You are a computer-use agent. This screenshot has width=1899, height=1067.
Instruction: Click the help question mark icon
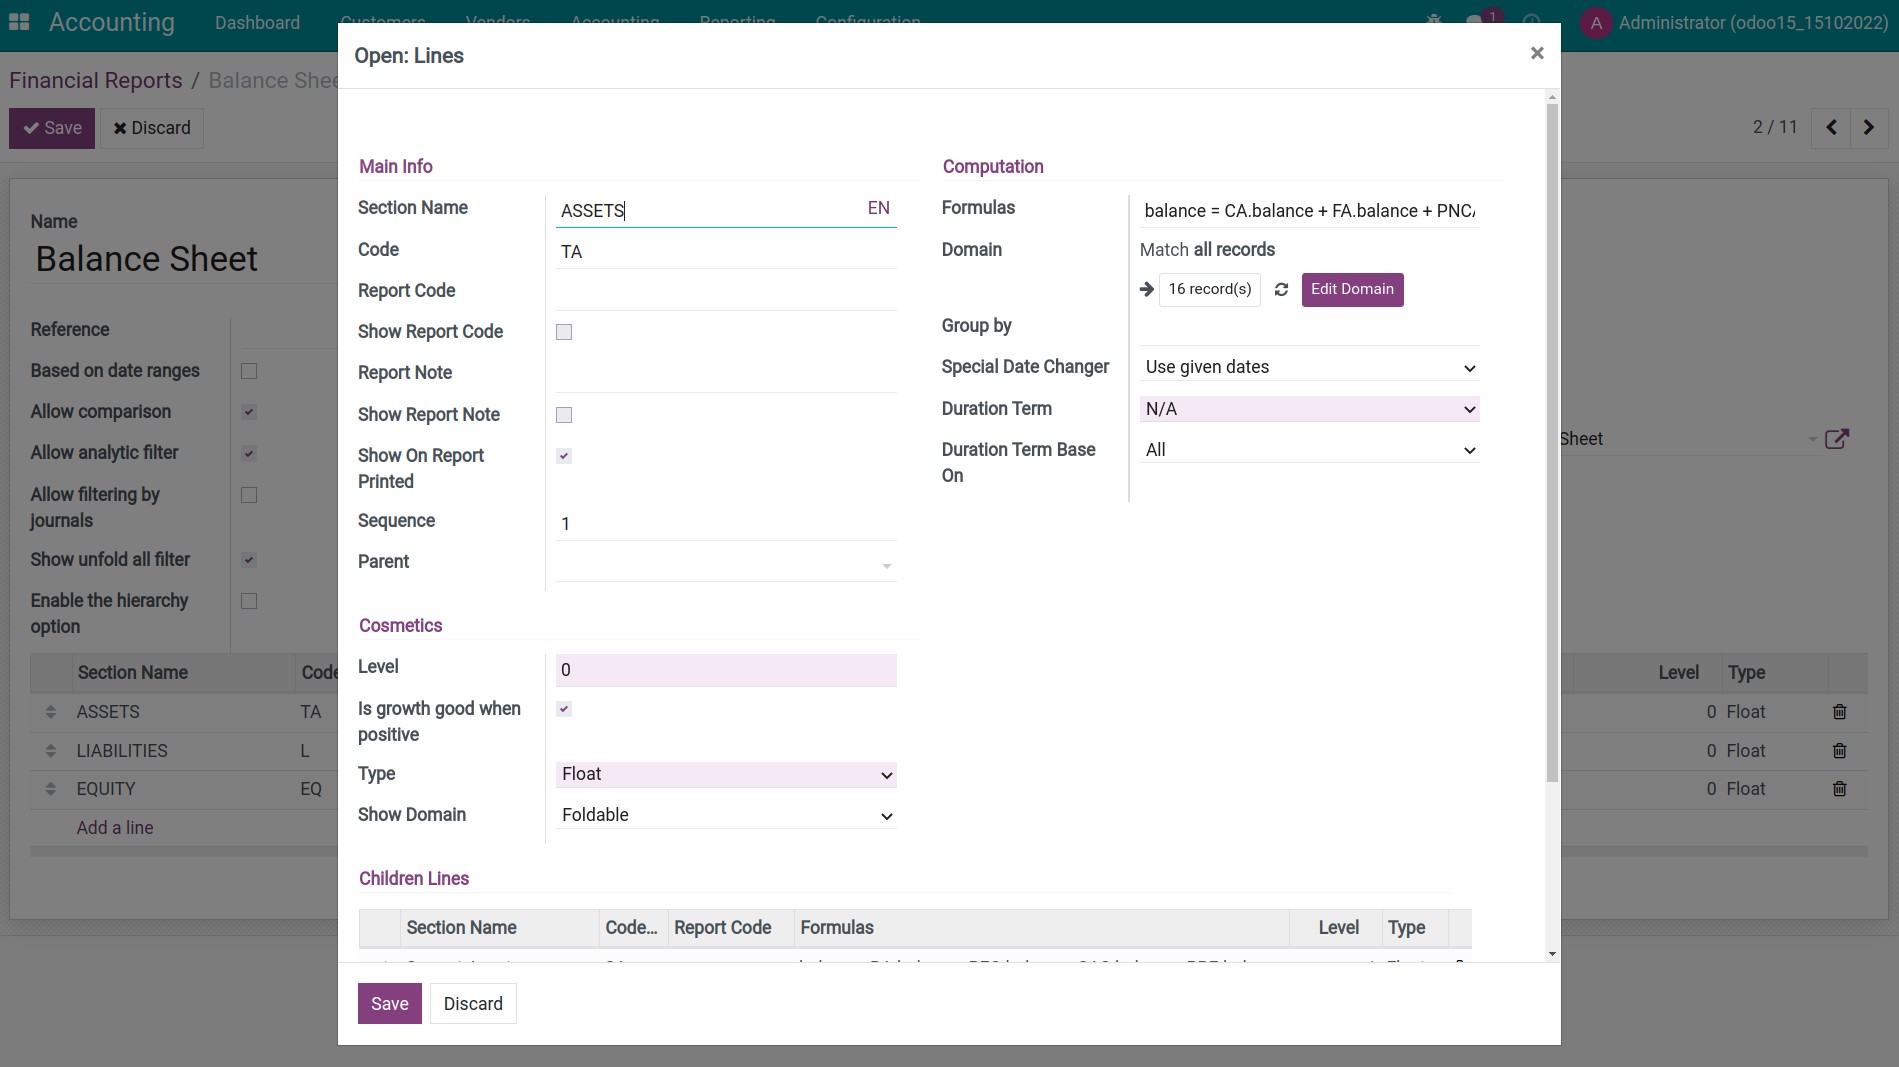point(1533,21)
